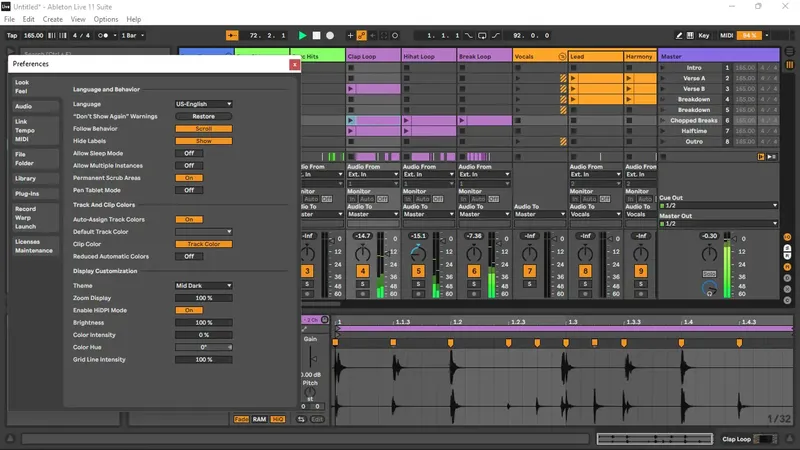Open the Language dropdown

click(x=203, y=104)
